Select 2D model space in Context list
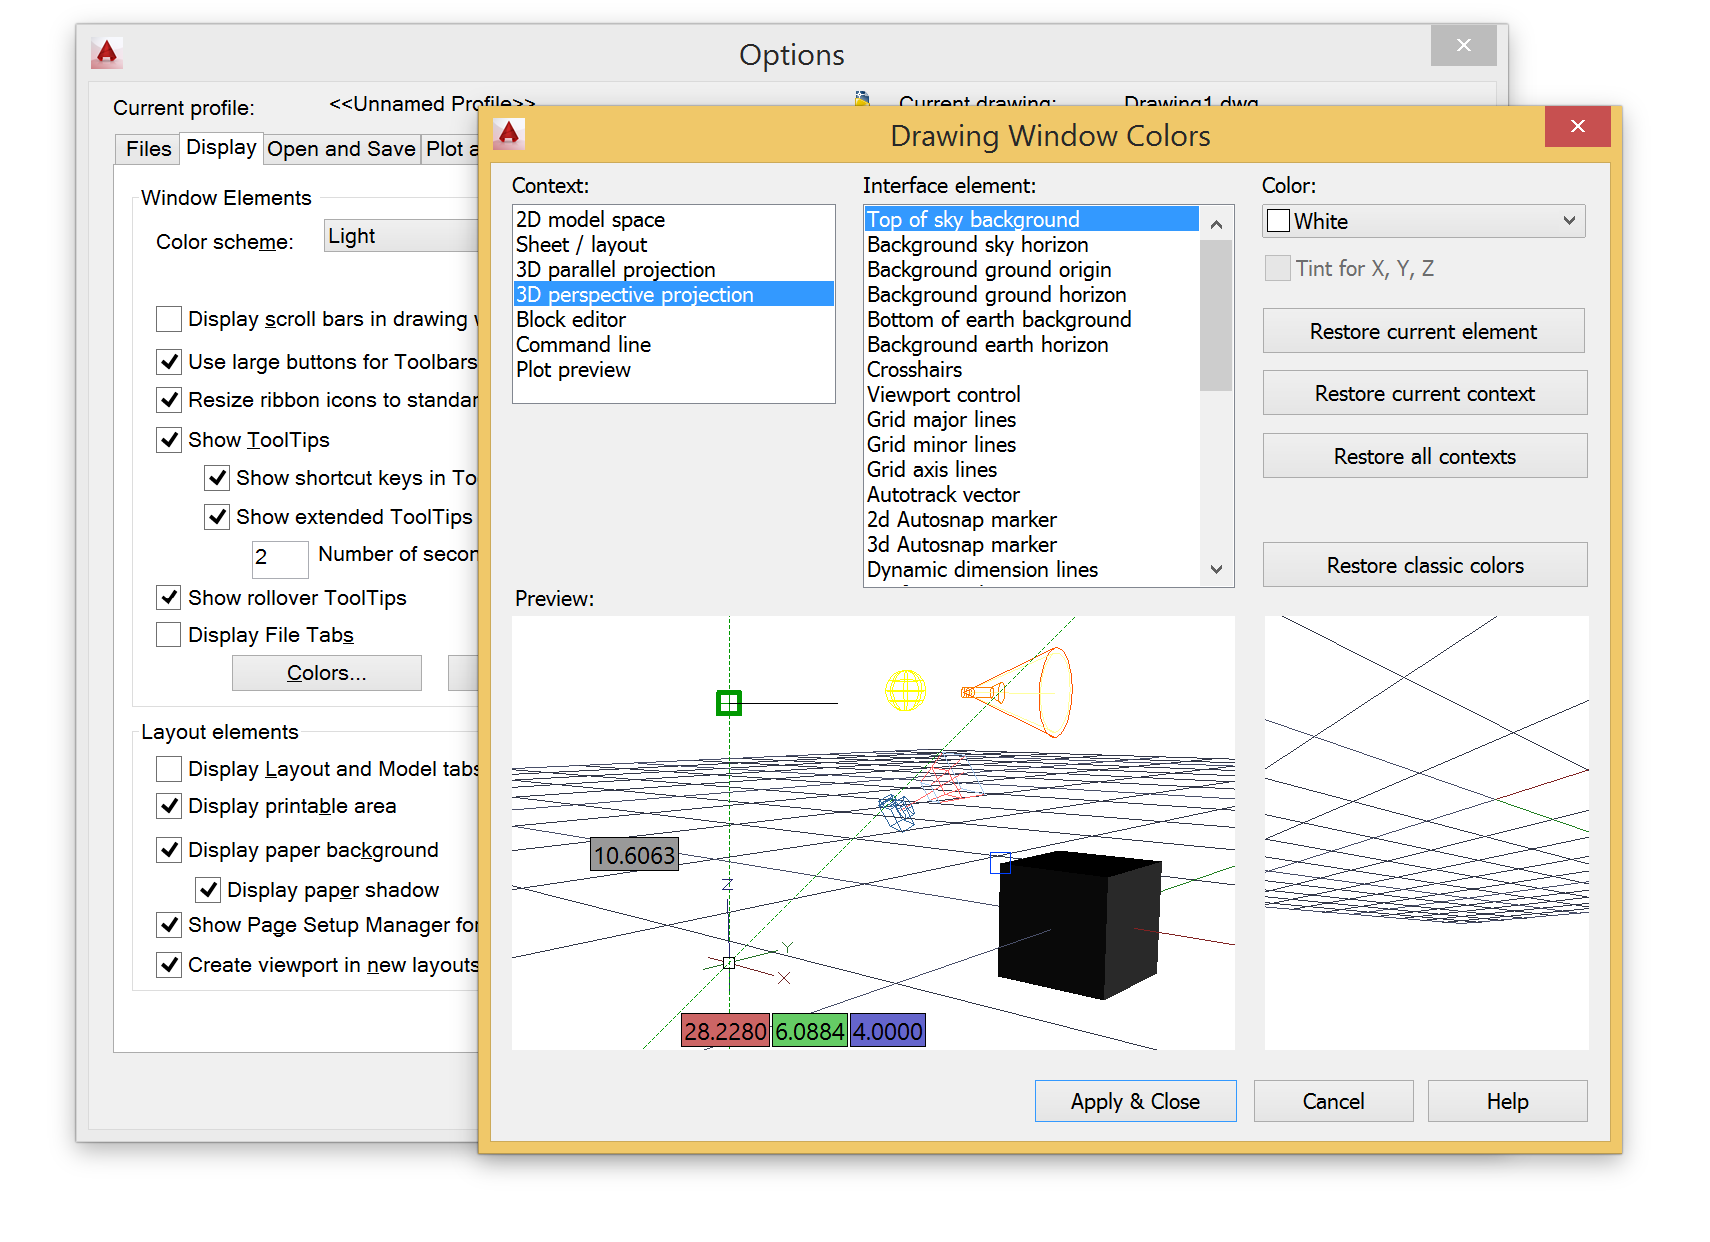Viewport: 1710px width, 1242px height. coord(590,219)
